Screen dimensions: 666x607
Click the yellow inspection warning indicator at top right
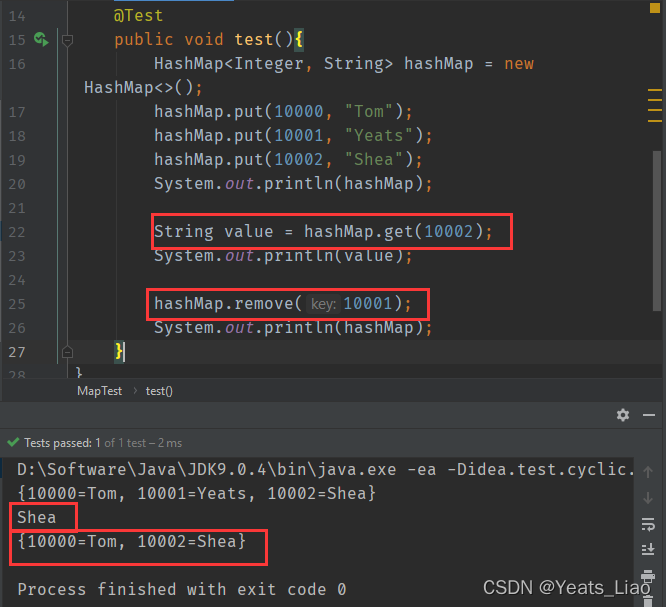pos(655,8)
